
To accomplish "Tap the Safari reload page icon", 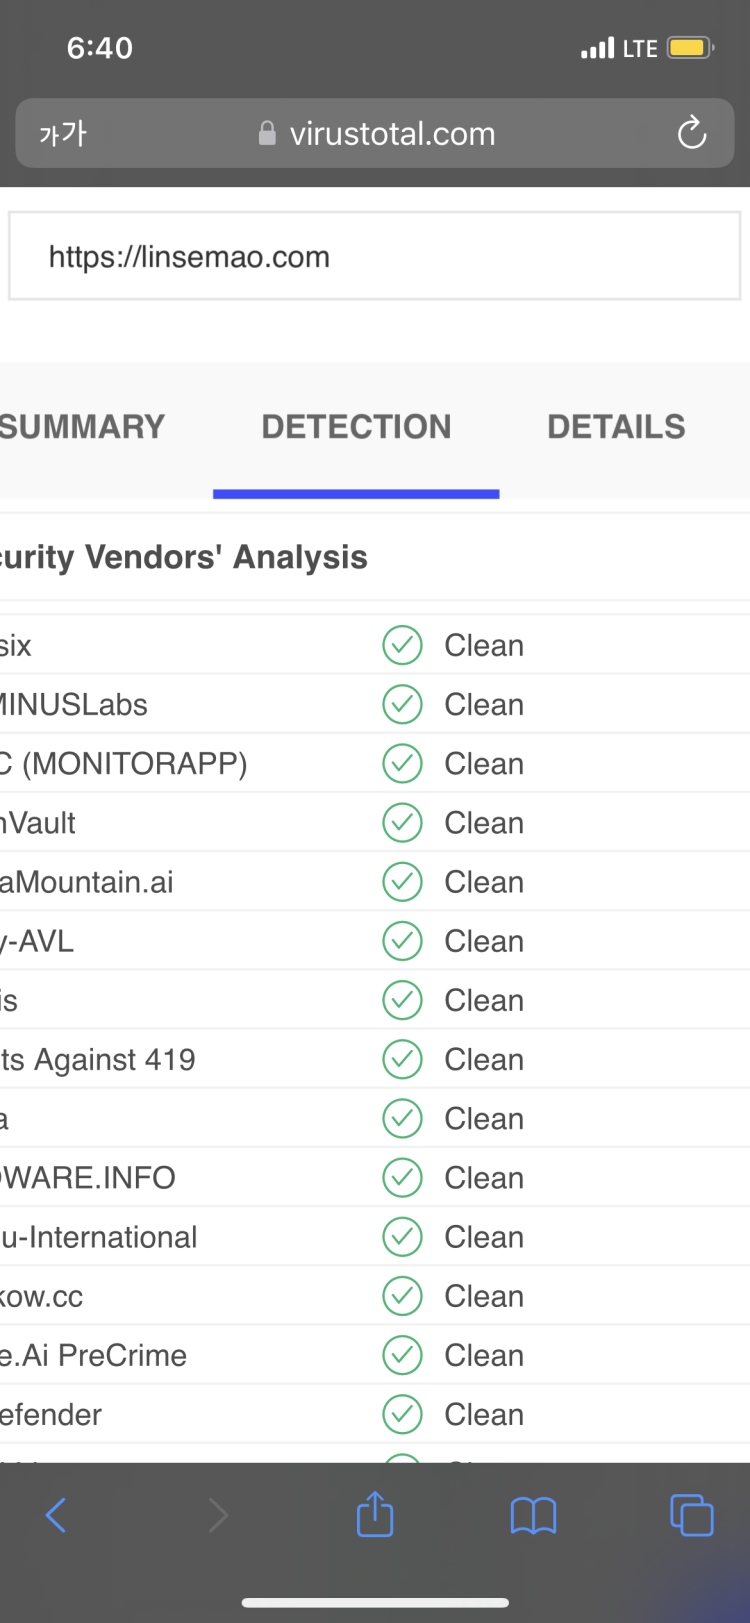I will pyautogui.click(x=692, y=133).
